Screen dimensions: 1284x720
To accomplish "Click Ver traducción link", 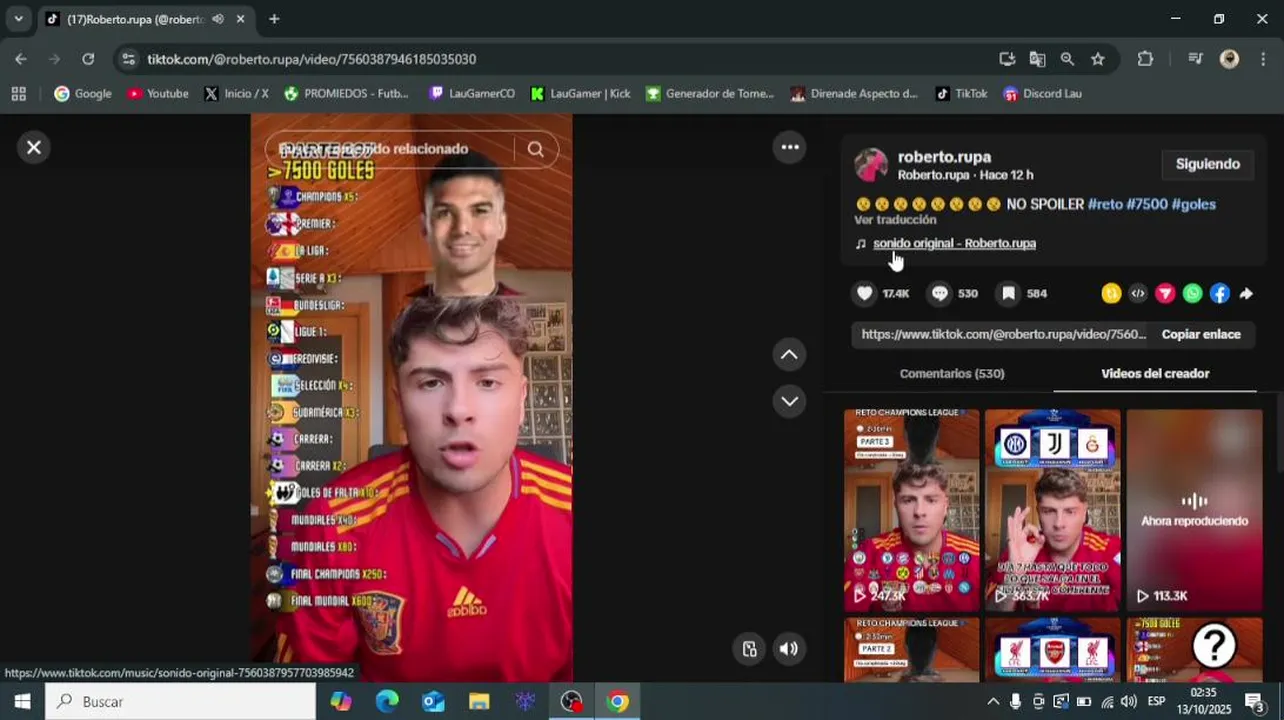I will [895, 220].
